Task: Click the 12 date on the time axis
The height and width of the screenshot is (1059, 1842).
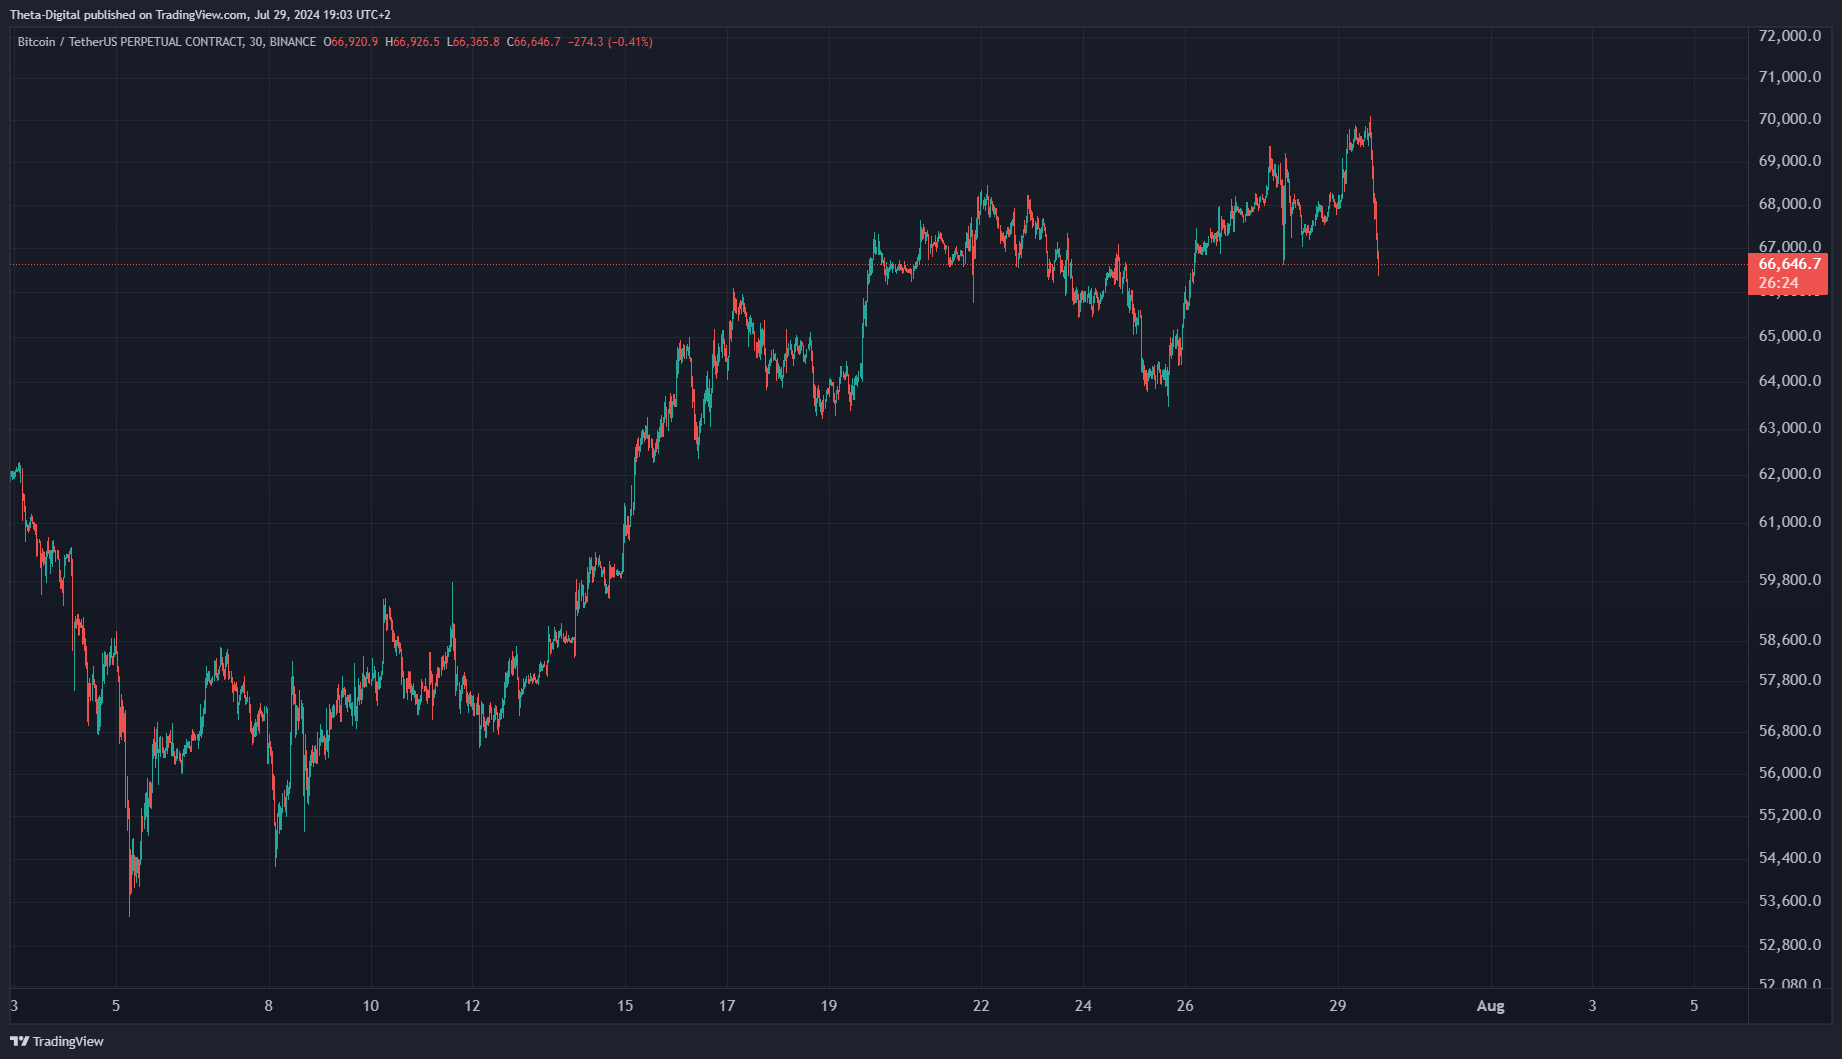Action: 472,1006
